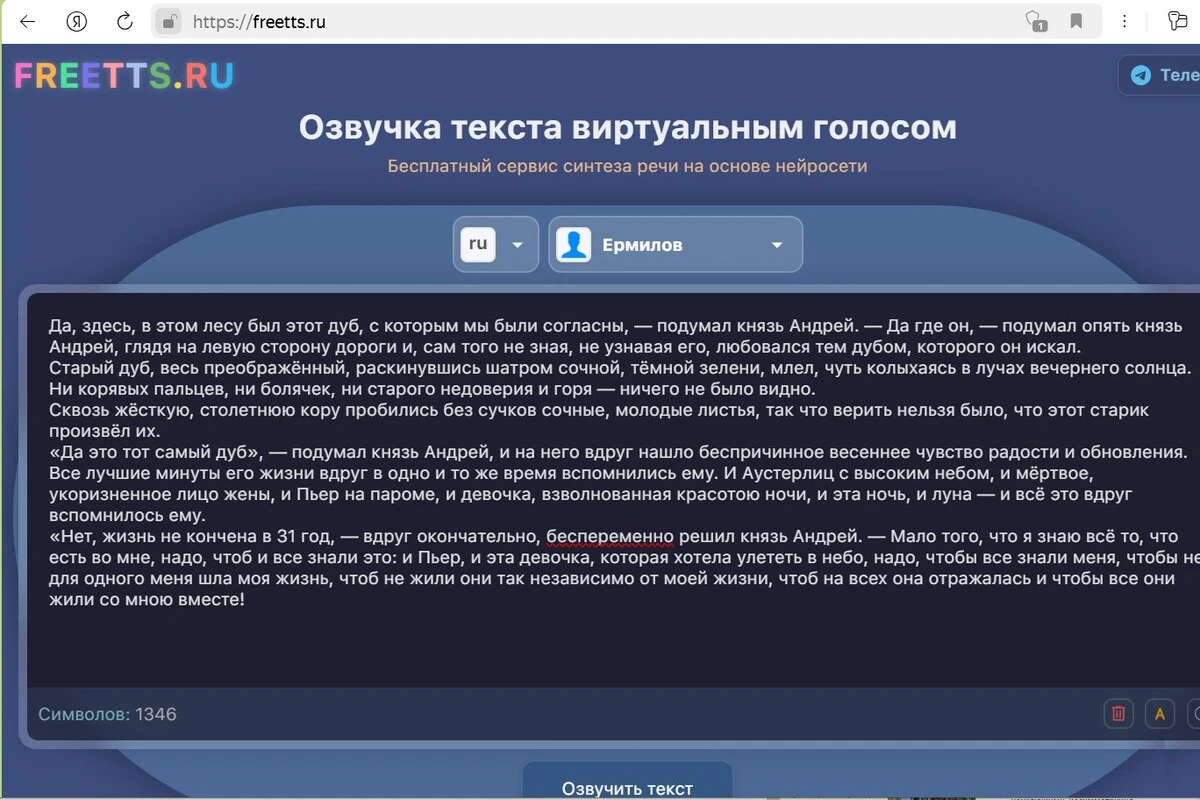
Task: Open the protection shield icon with badge
Action: click(x=1036, y=21)
